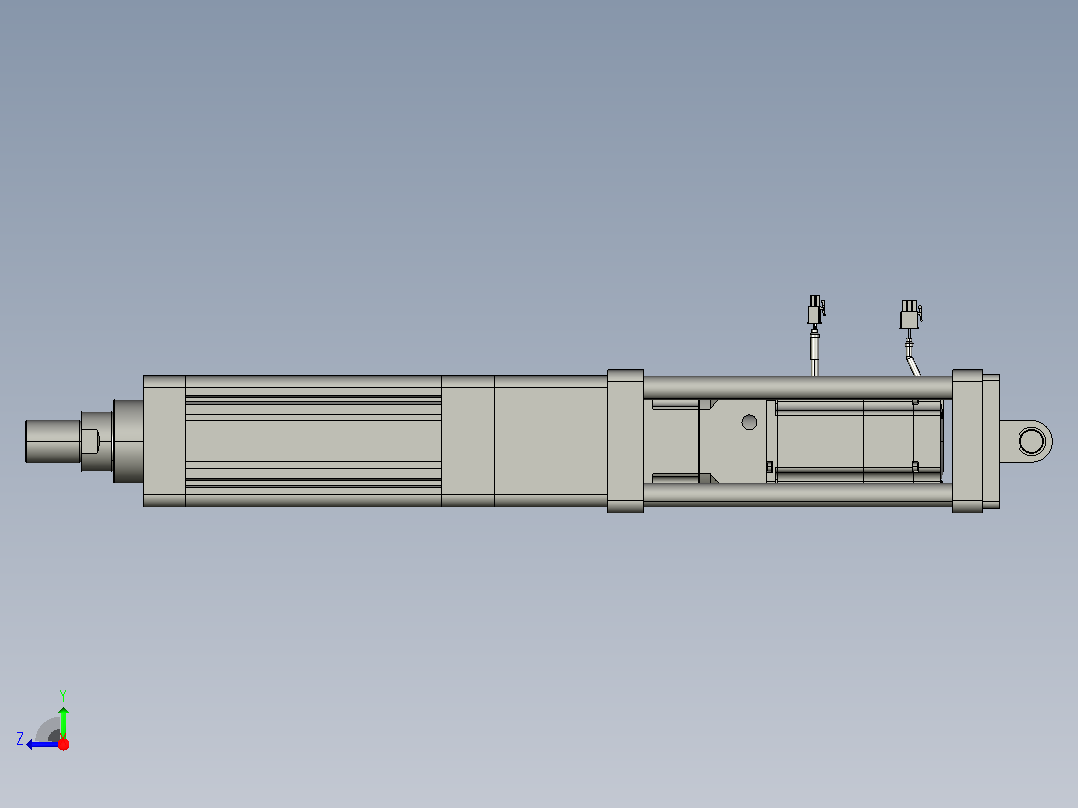This screenshot has width=1078, height=808.
Task: Click the blue Z axis arrow of the triad
Action: (41, 744)
